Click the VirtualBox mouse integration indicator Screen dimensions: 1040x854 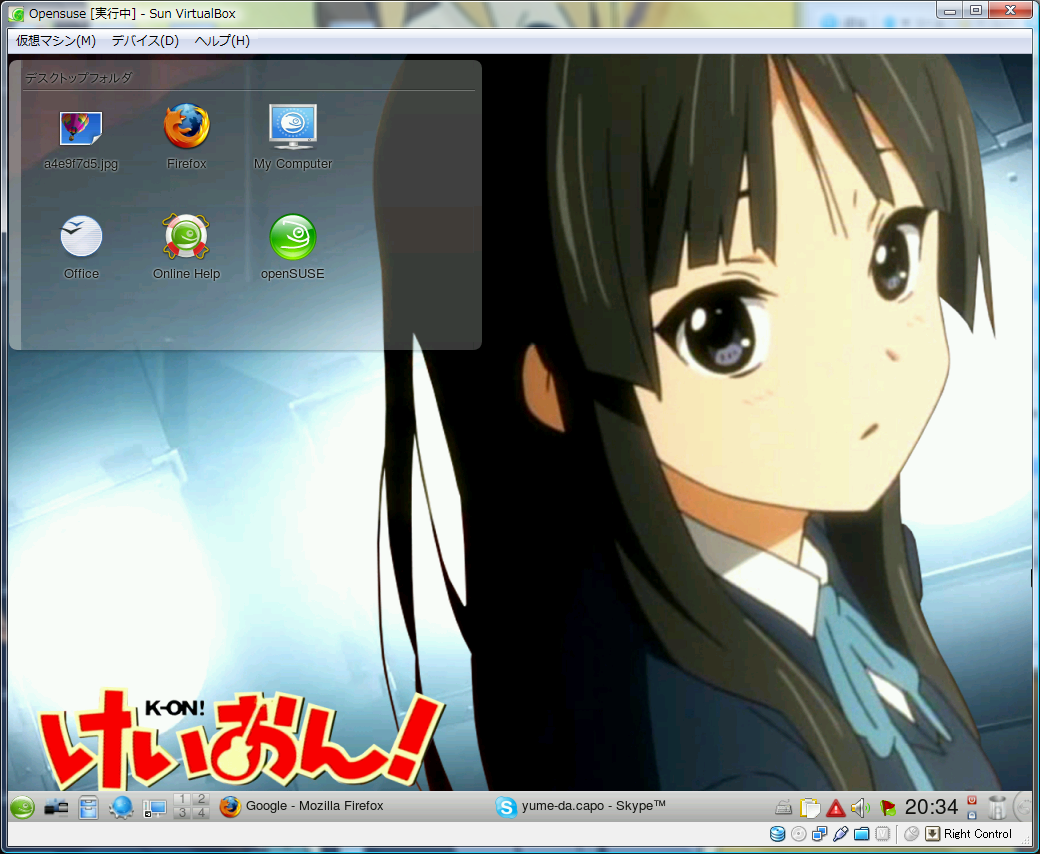click(912, 833)
